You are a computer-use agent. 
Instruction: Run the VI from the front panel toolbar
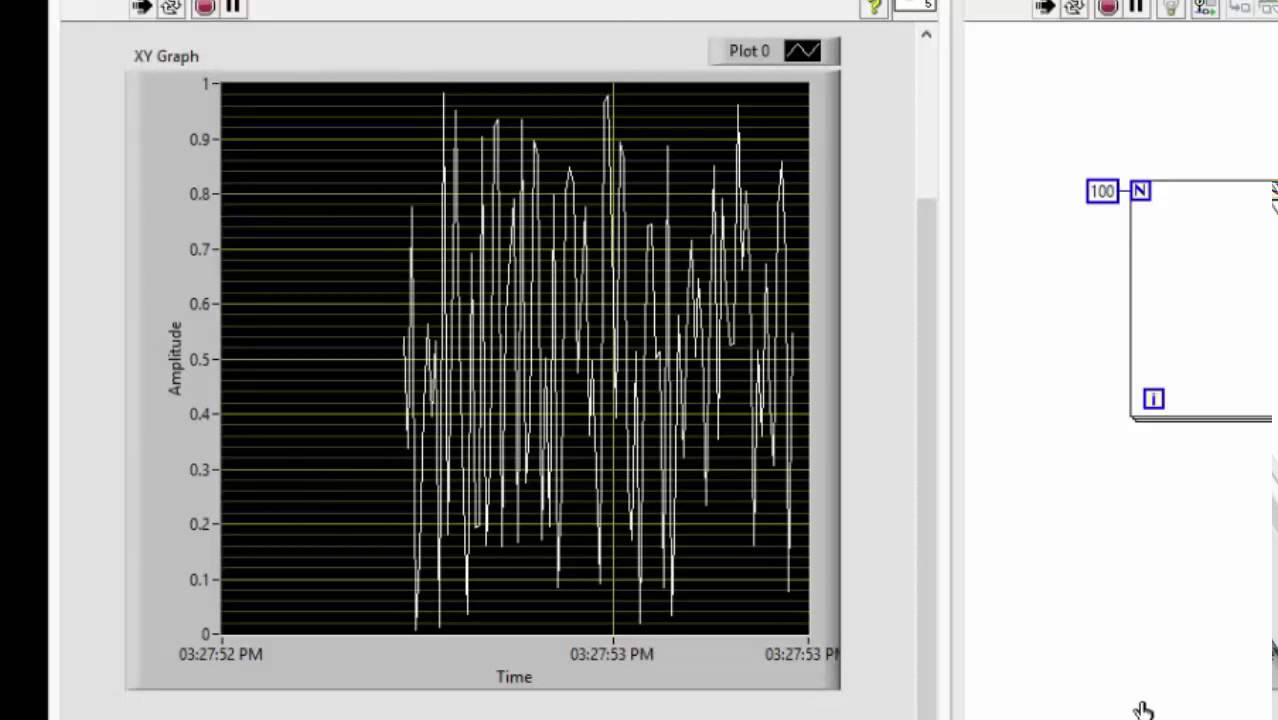pos(141,7)
